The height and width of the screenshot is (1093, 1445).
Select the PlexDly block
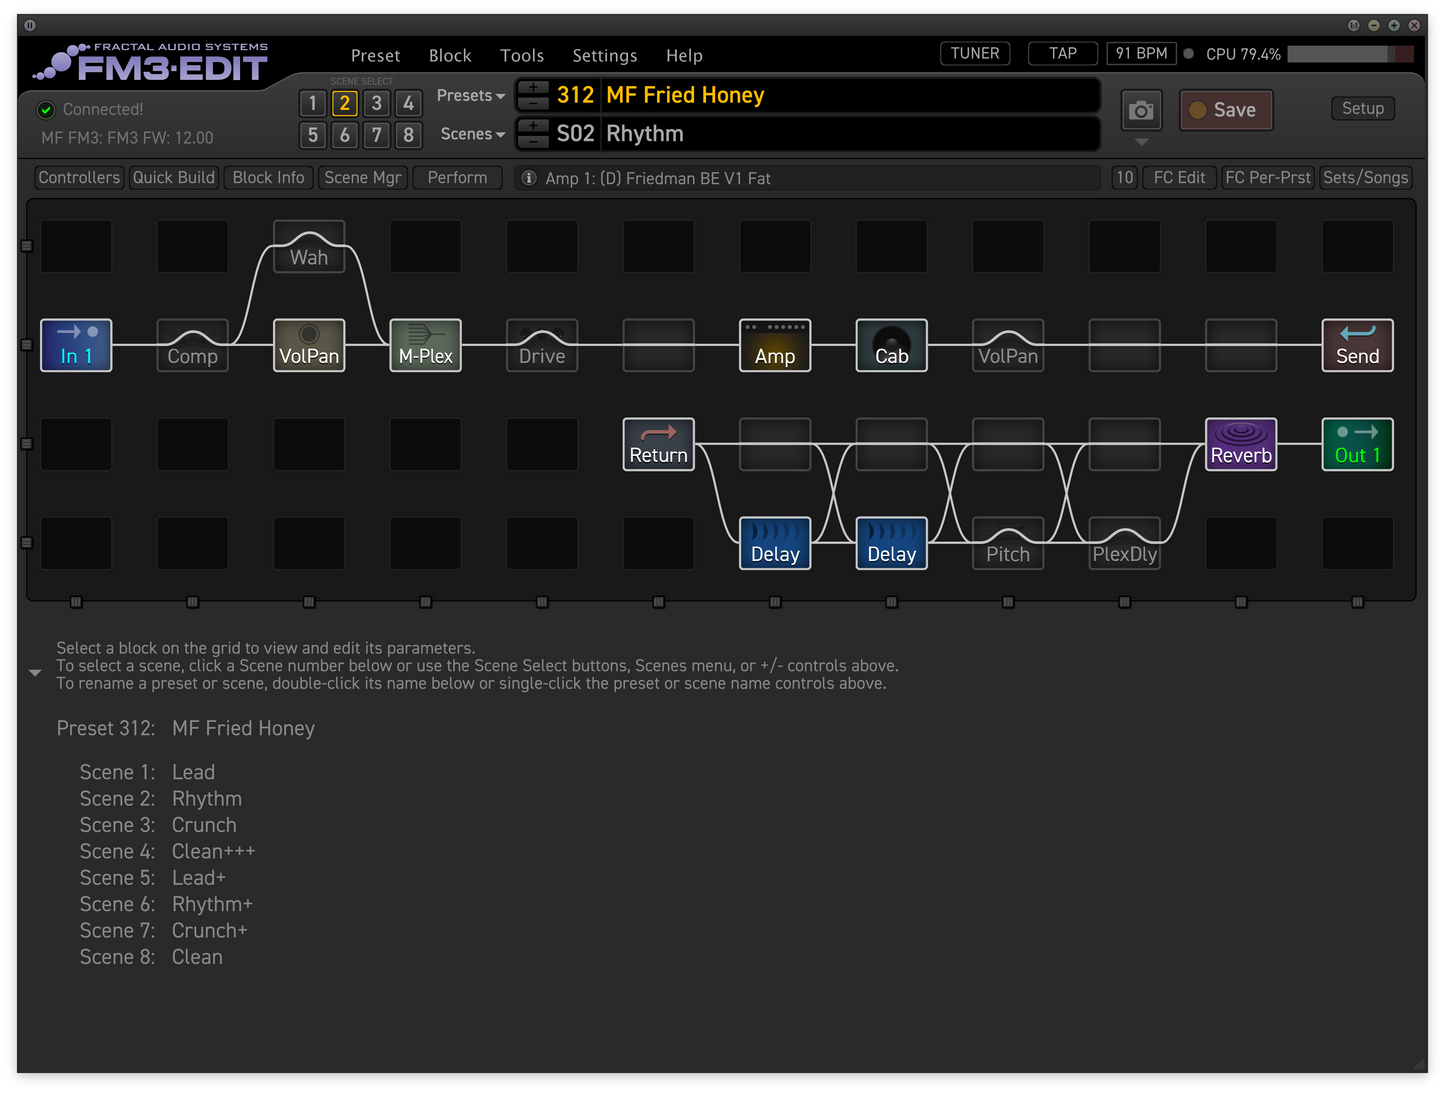point(1125,543)
